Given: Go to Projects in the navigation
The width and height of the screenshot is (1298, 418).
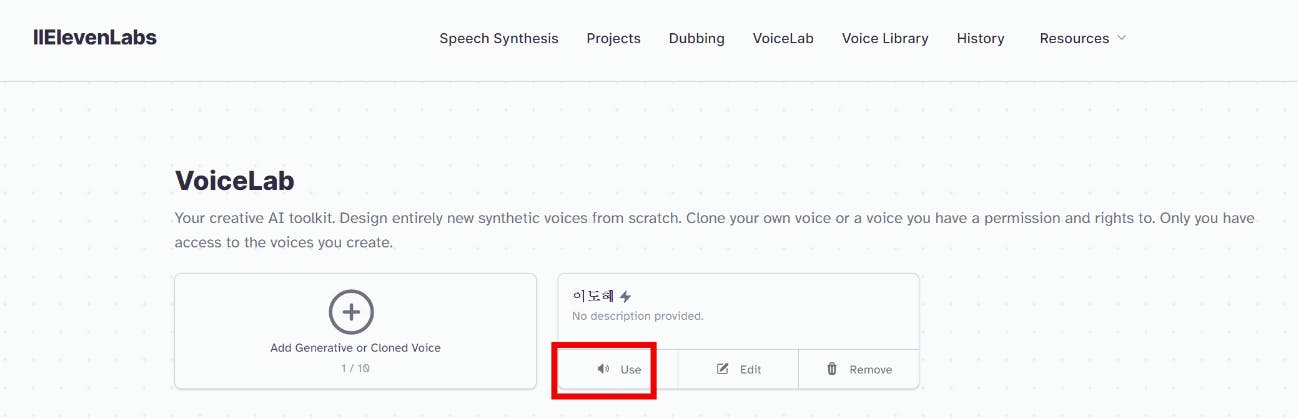Looking at the screenshot, I should click(x=613, y=38).
